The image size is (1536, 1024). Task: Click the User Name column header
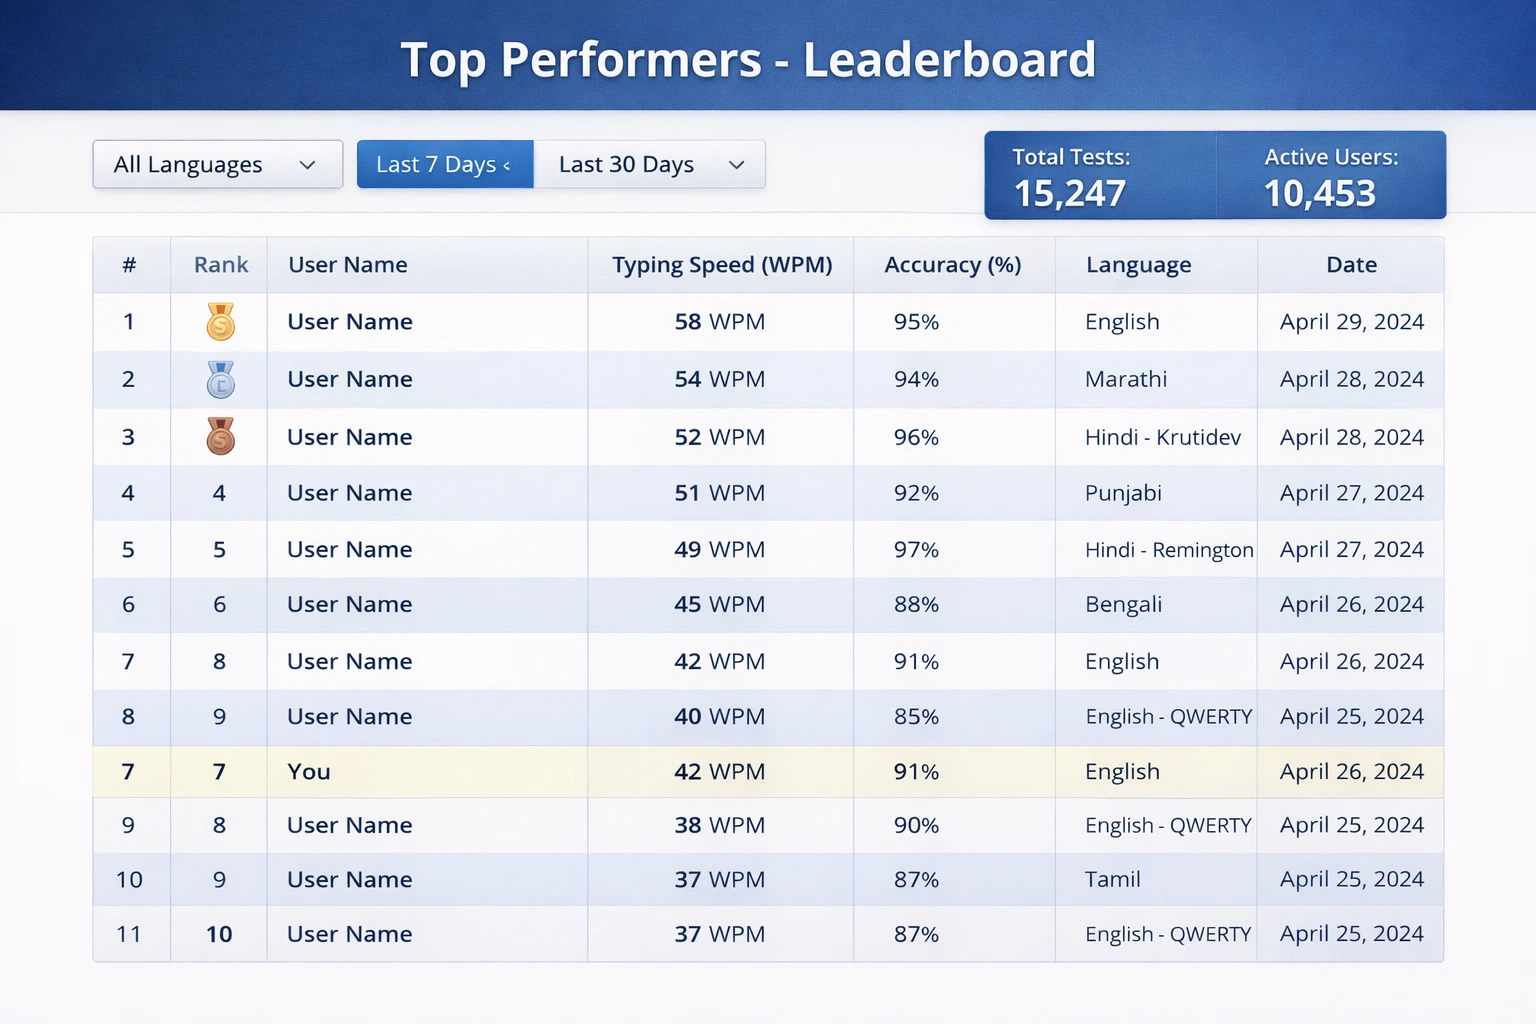point(347,264)
